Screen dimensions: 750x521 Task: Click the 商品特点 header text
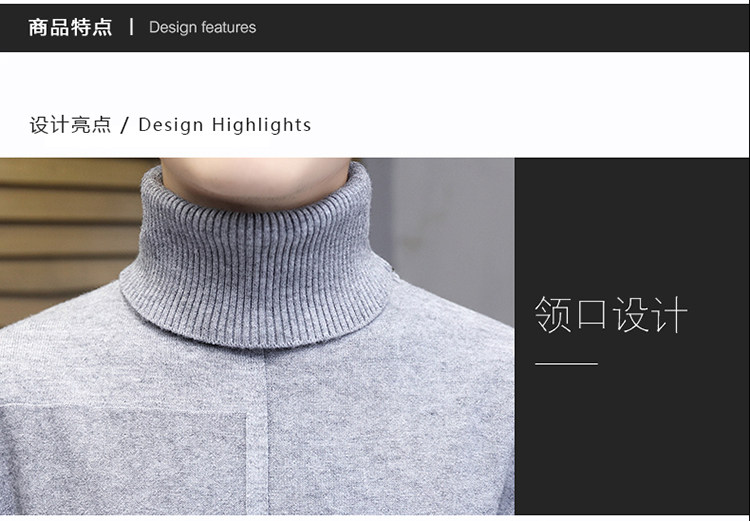coord(70,27)
